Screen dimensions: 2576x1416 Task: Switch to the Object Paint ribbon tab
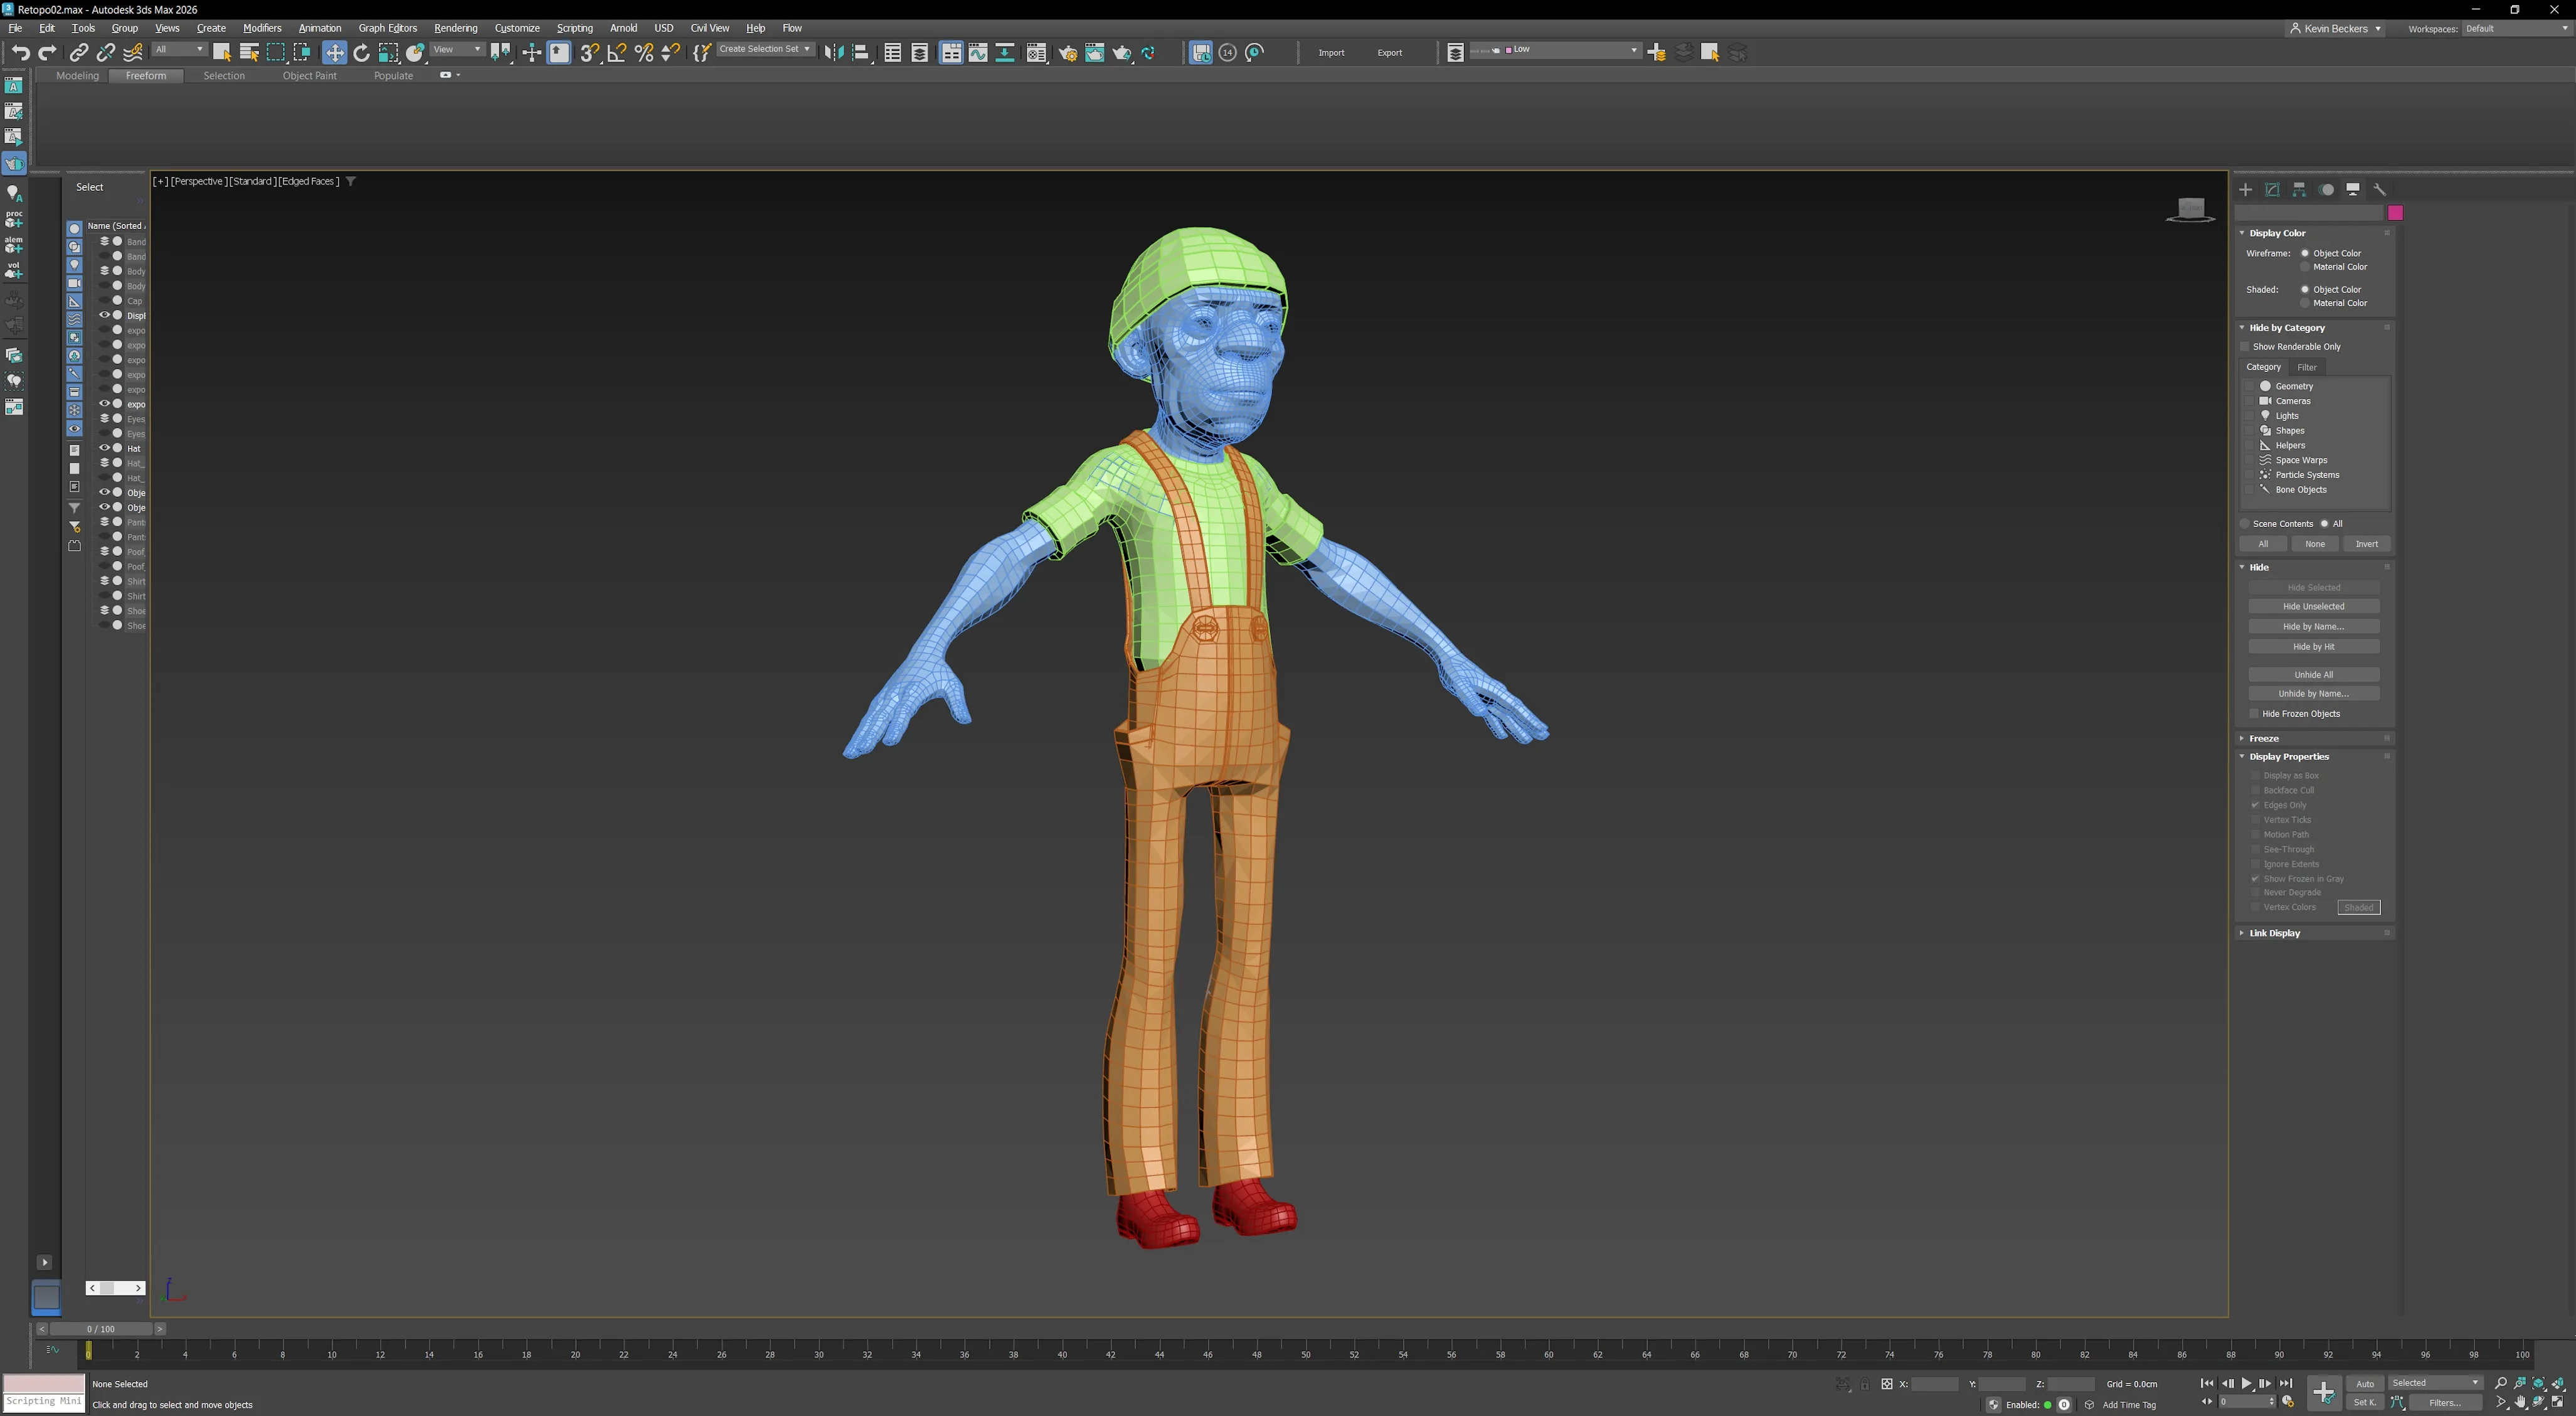point(309,76)
